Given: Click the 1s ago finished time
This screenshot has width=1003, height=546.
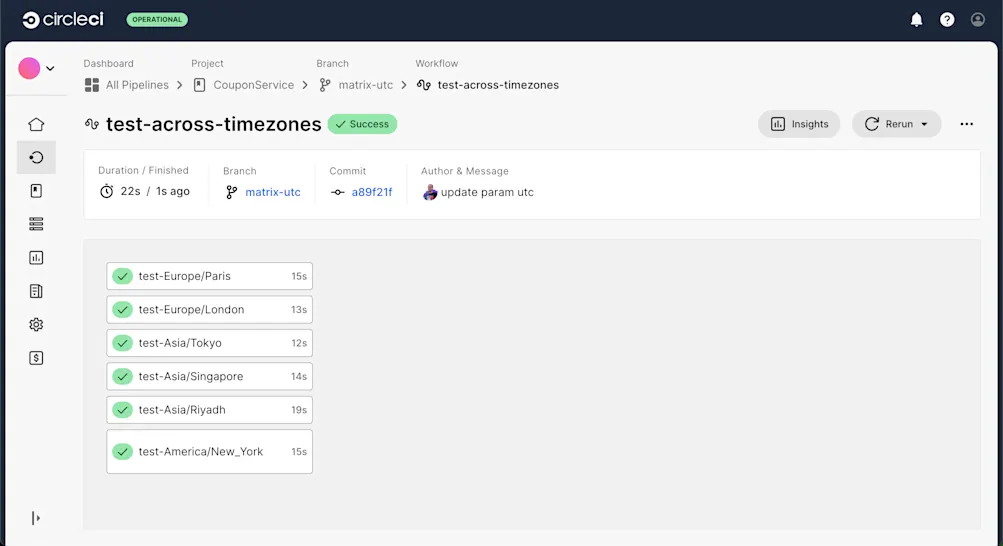Looking at the screenshot, I should [x=173, y=191].
